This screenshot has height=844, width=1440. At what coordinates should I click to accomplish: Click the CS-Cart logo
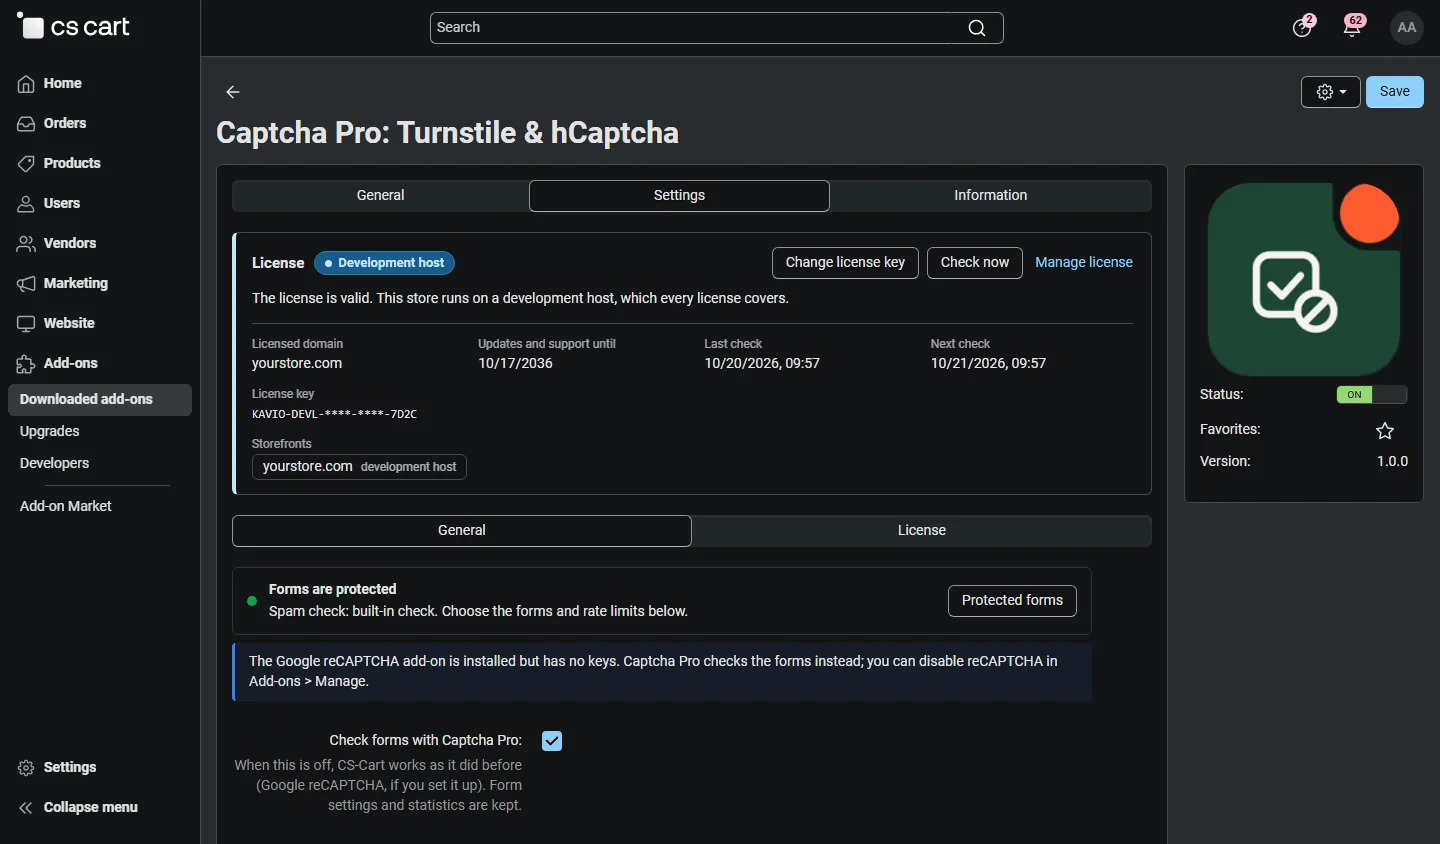74,27
